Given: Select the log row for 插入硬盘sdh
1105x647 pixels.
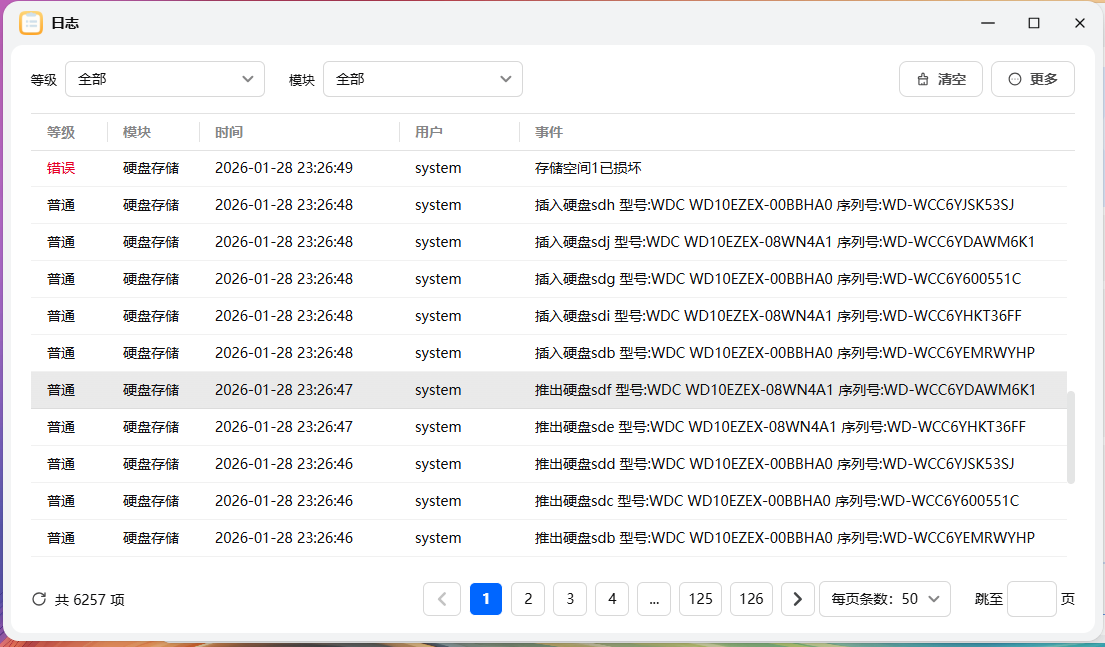Looking at the screenshot, I should (x=550, y=204).
